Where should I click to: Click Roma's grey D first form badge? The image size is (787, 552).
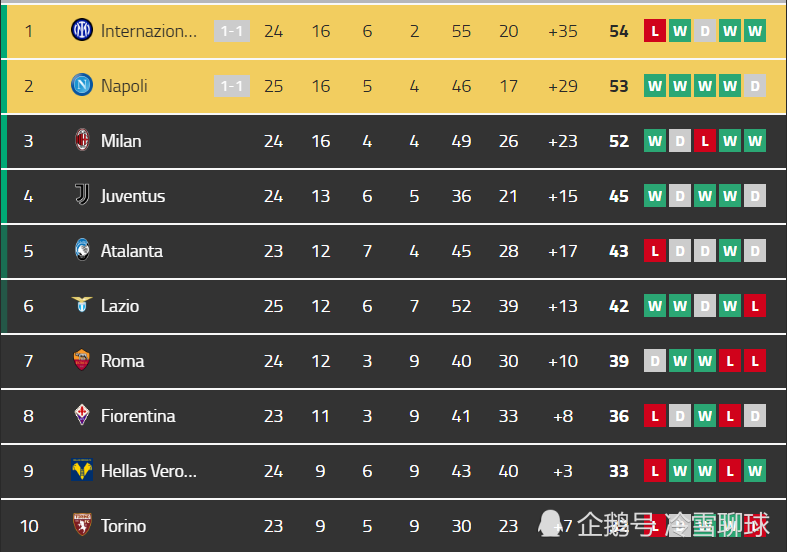click(654, 361)
